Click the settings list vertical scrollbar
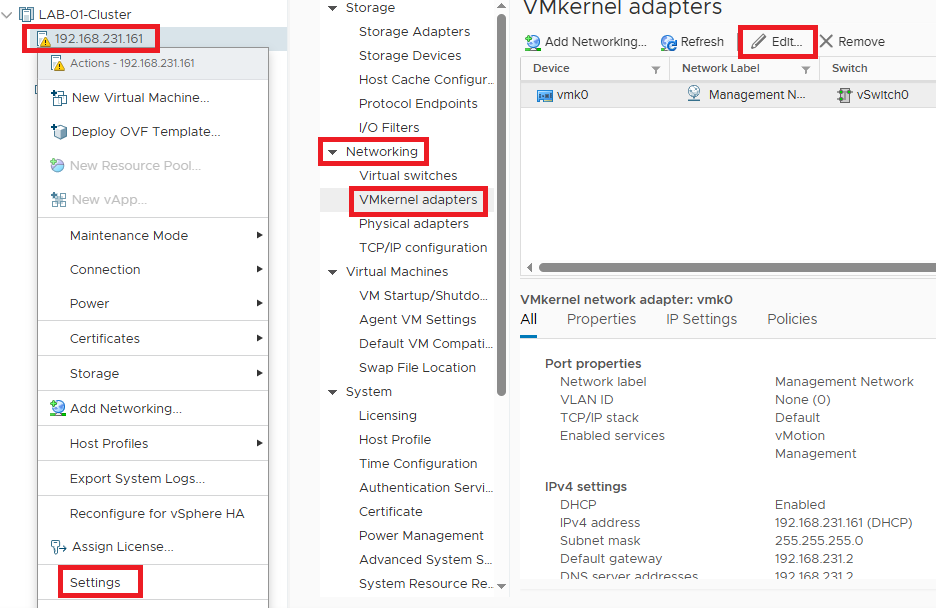The height and width of the screenshot is (608, 936). click(x=501, y=204)
